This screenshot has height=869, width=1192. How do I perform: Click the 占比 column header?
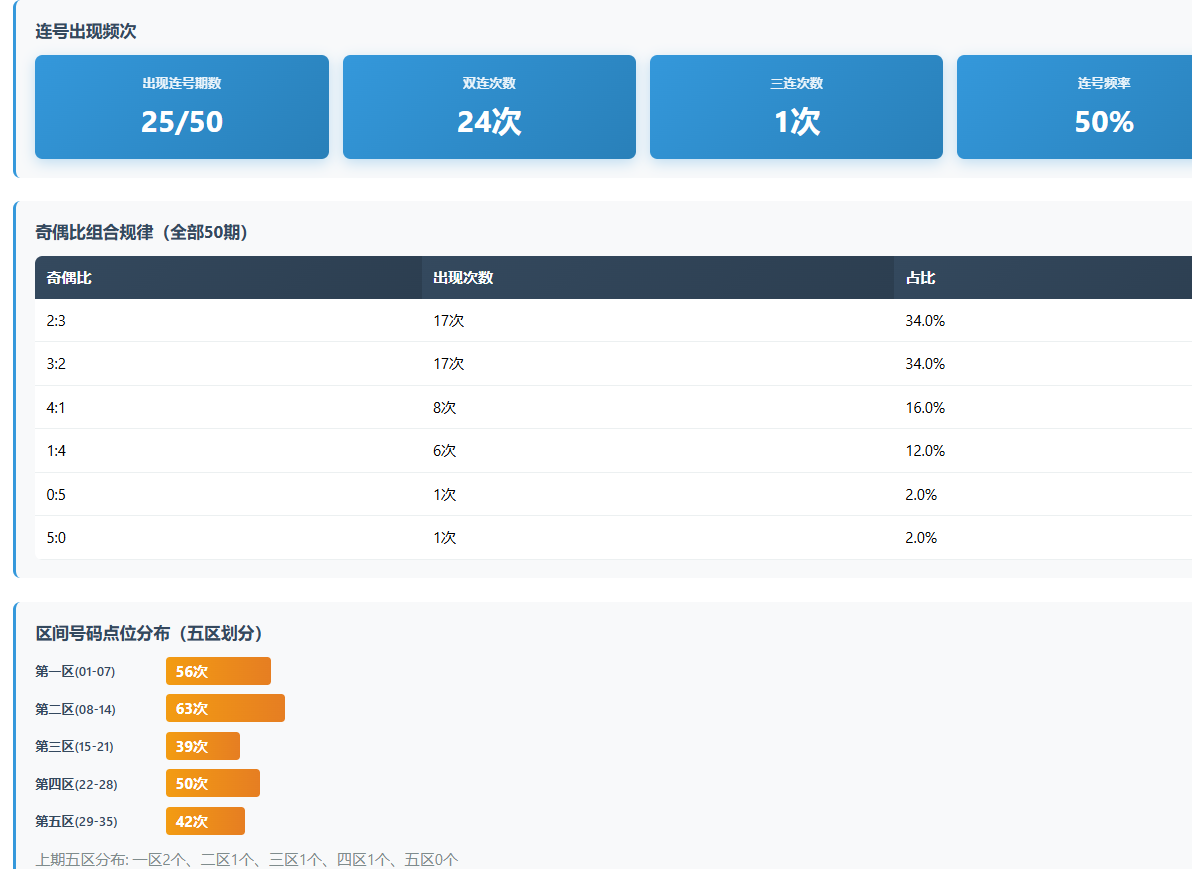(920, 278)
